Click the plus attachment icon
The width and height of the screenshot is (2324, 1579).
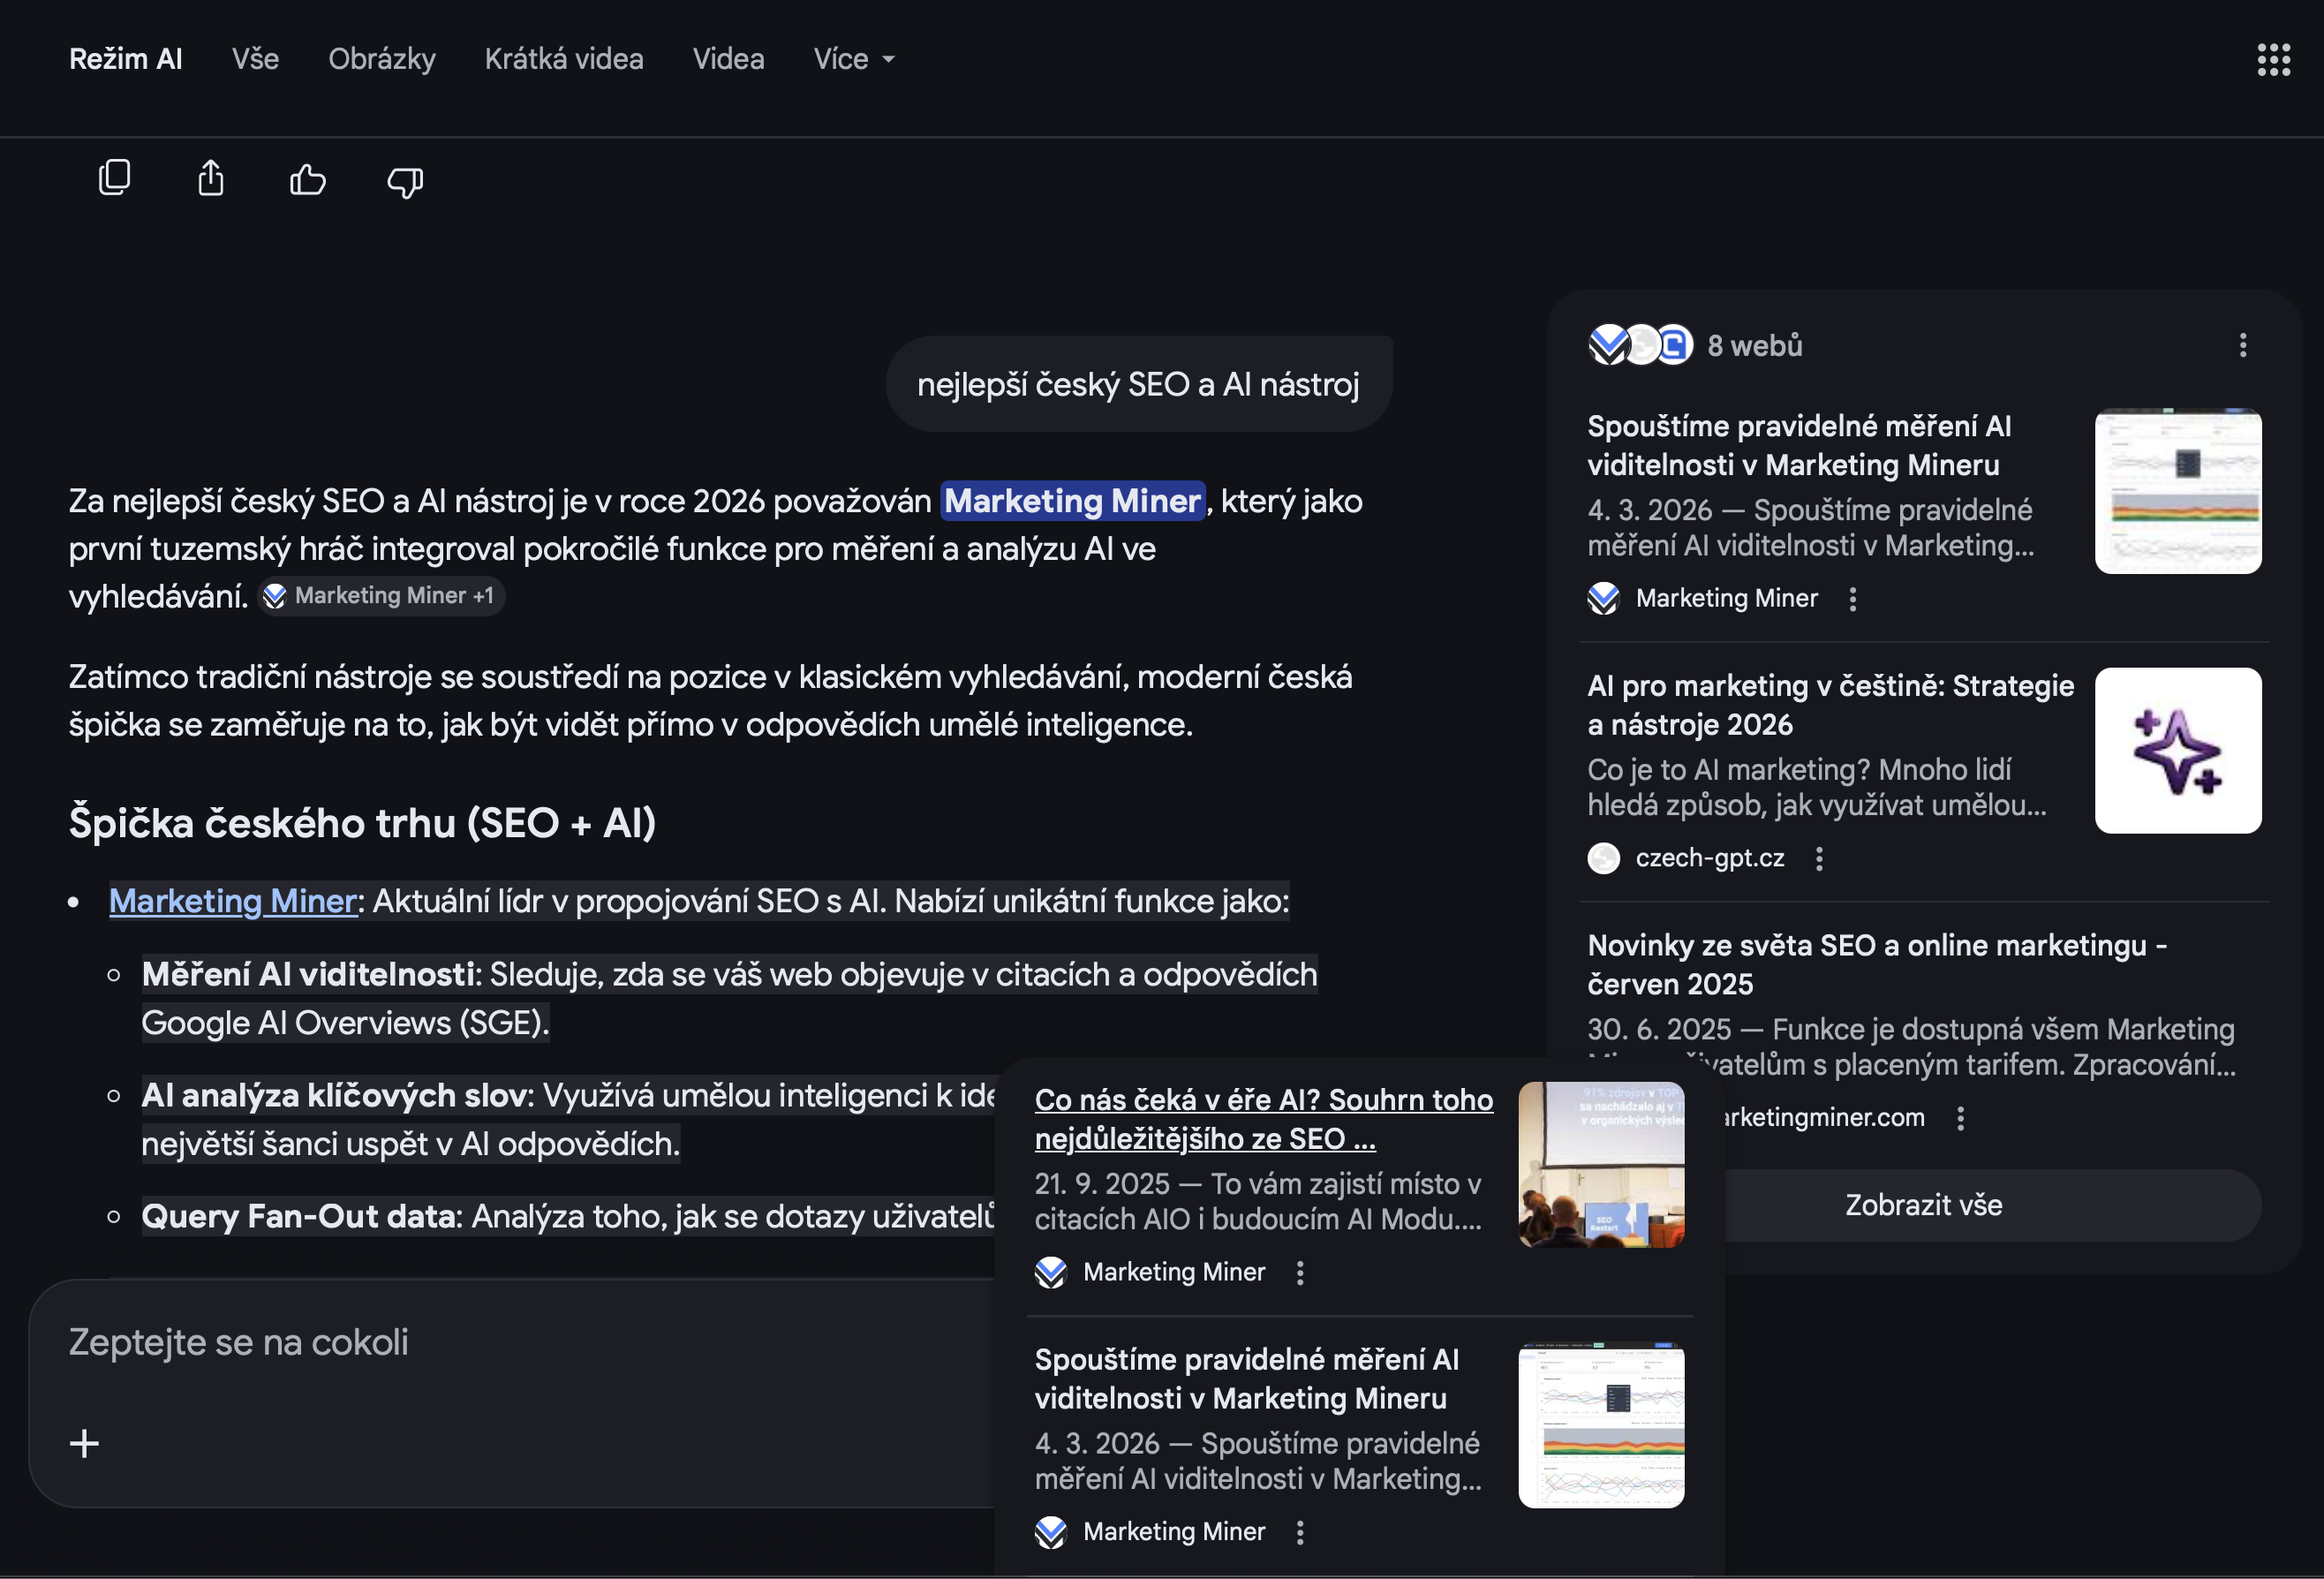tap(84, 1442)
